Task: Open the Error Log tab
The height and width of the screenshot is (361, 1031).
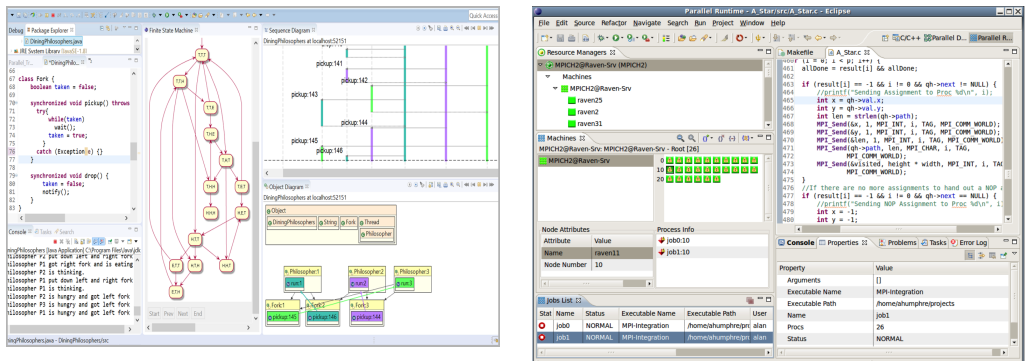Action: (968, 243)
